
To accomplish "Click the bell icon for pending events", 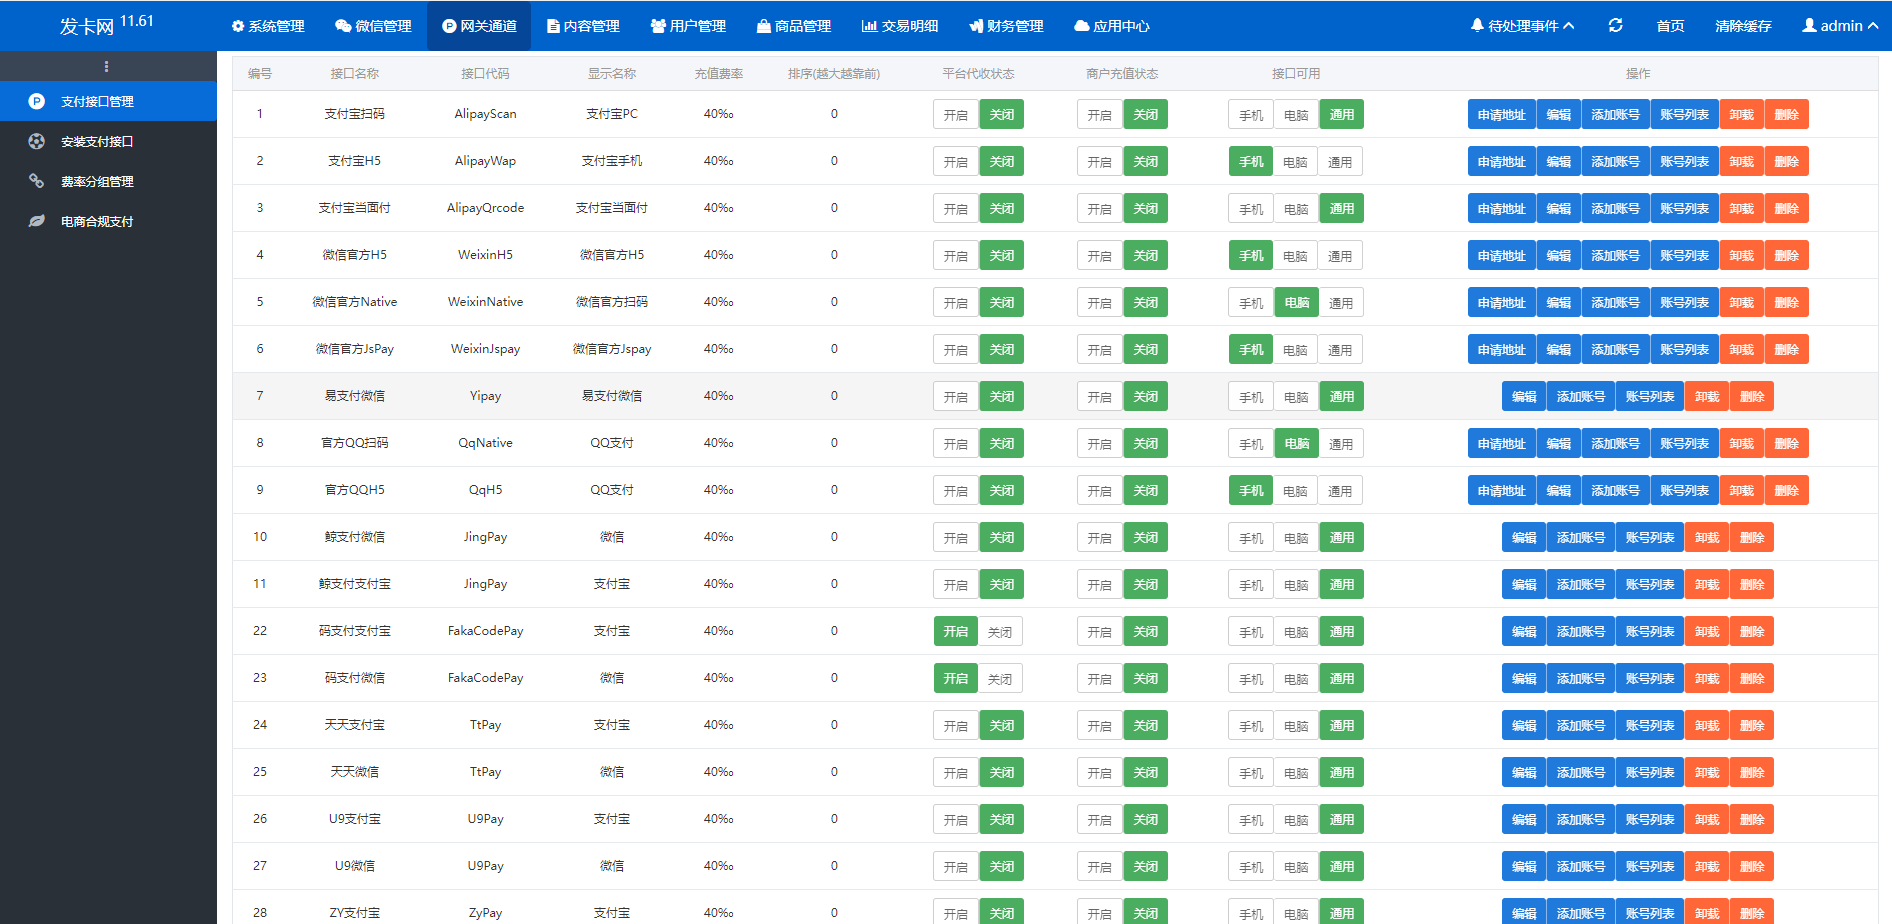I will tap(1477, 25).
